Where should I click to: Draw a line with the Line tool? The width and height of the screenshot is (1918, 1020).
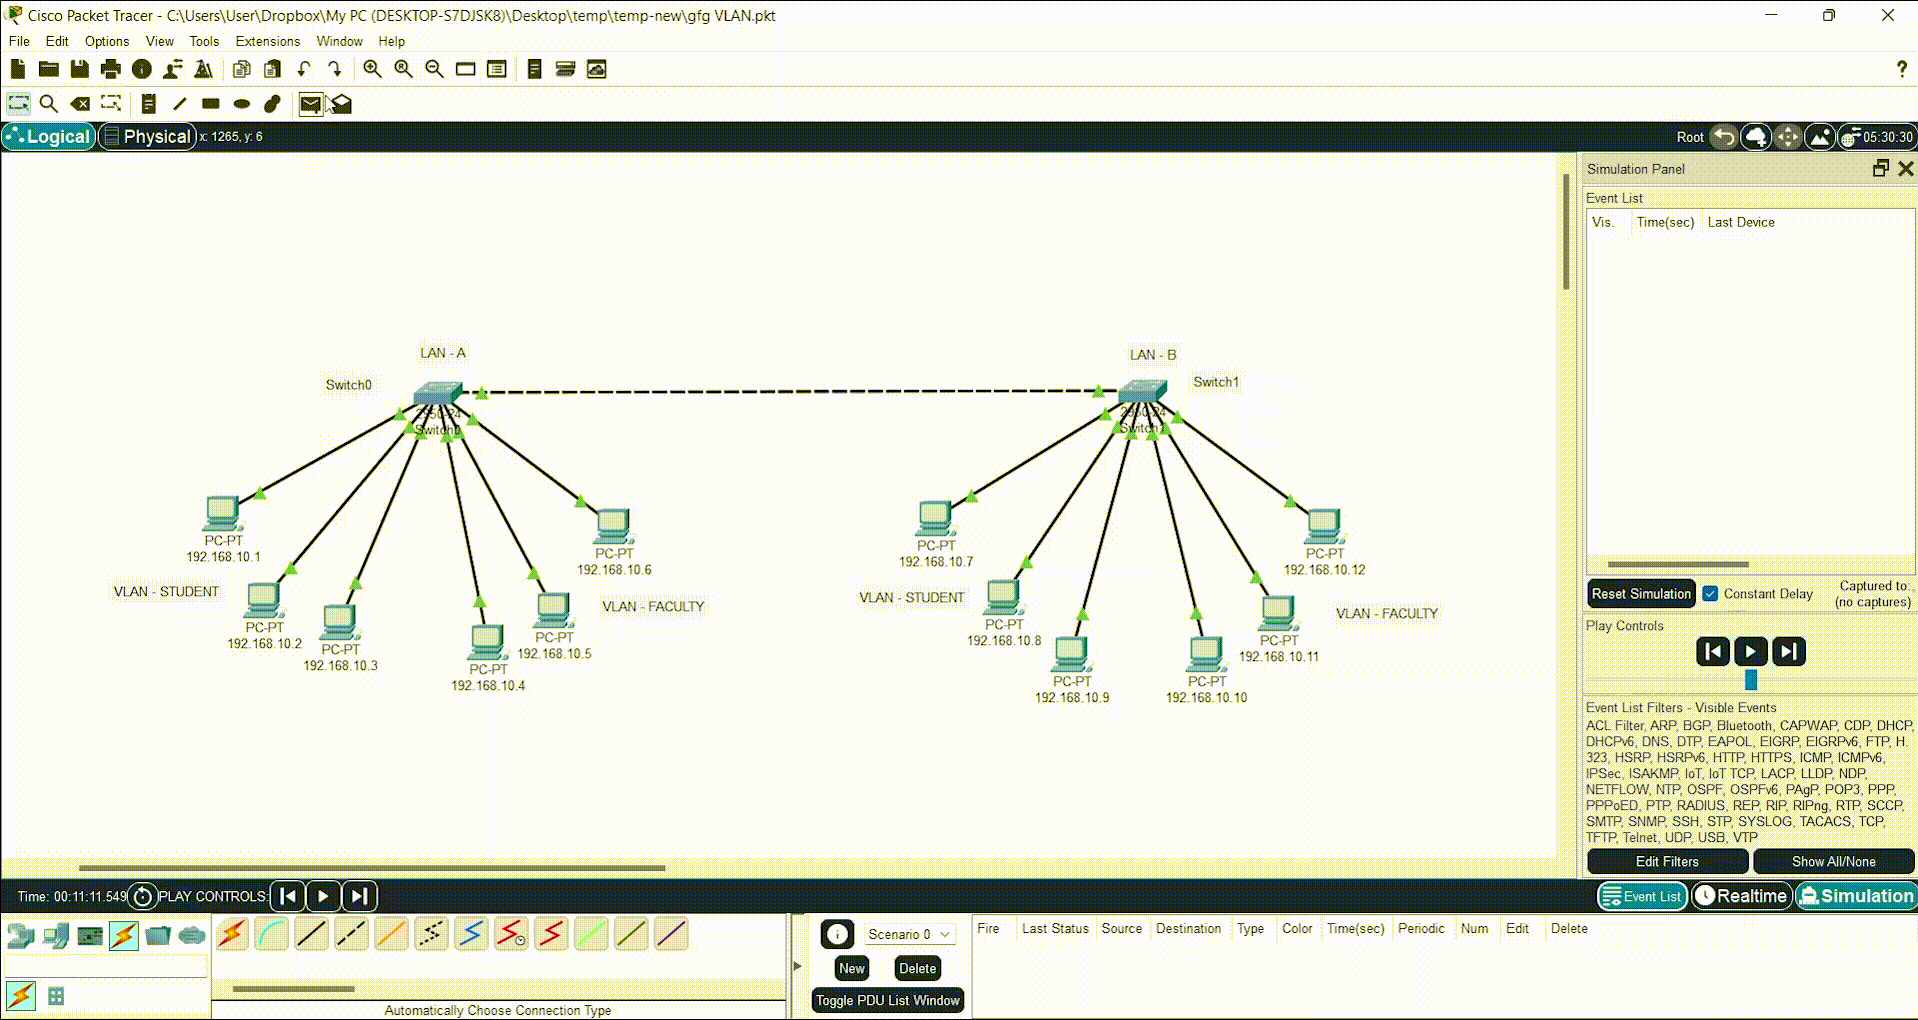180,104
